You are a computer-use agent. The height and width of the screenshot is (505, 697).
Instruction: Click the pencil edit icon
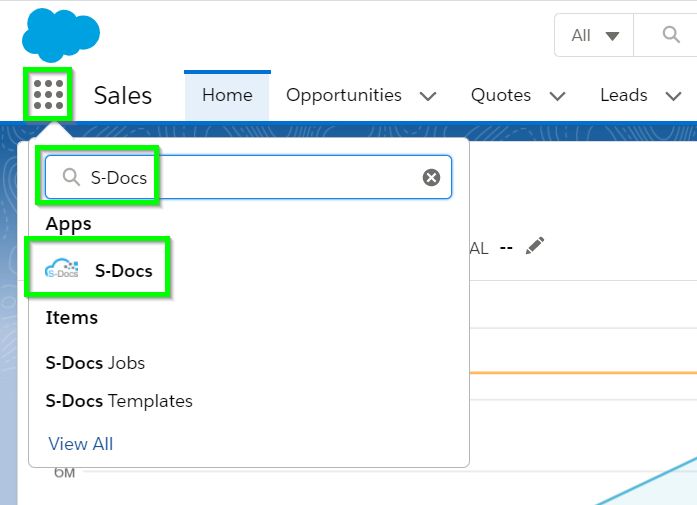point(535,246)
